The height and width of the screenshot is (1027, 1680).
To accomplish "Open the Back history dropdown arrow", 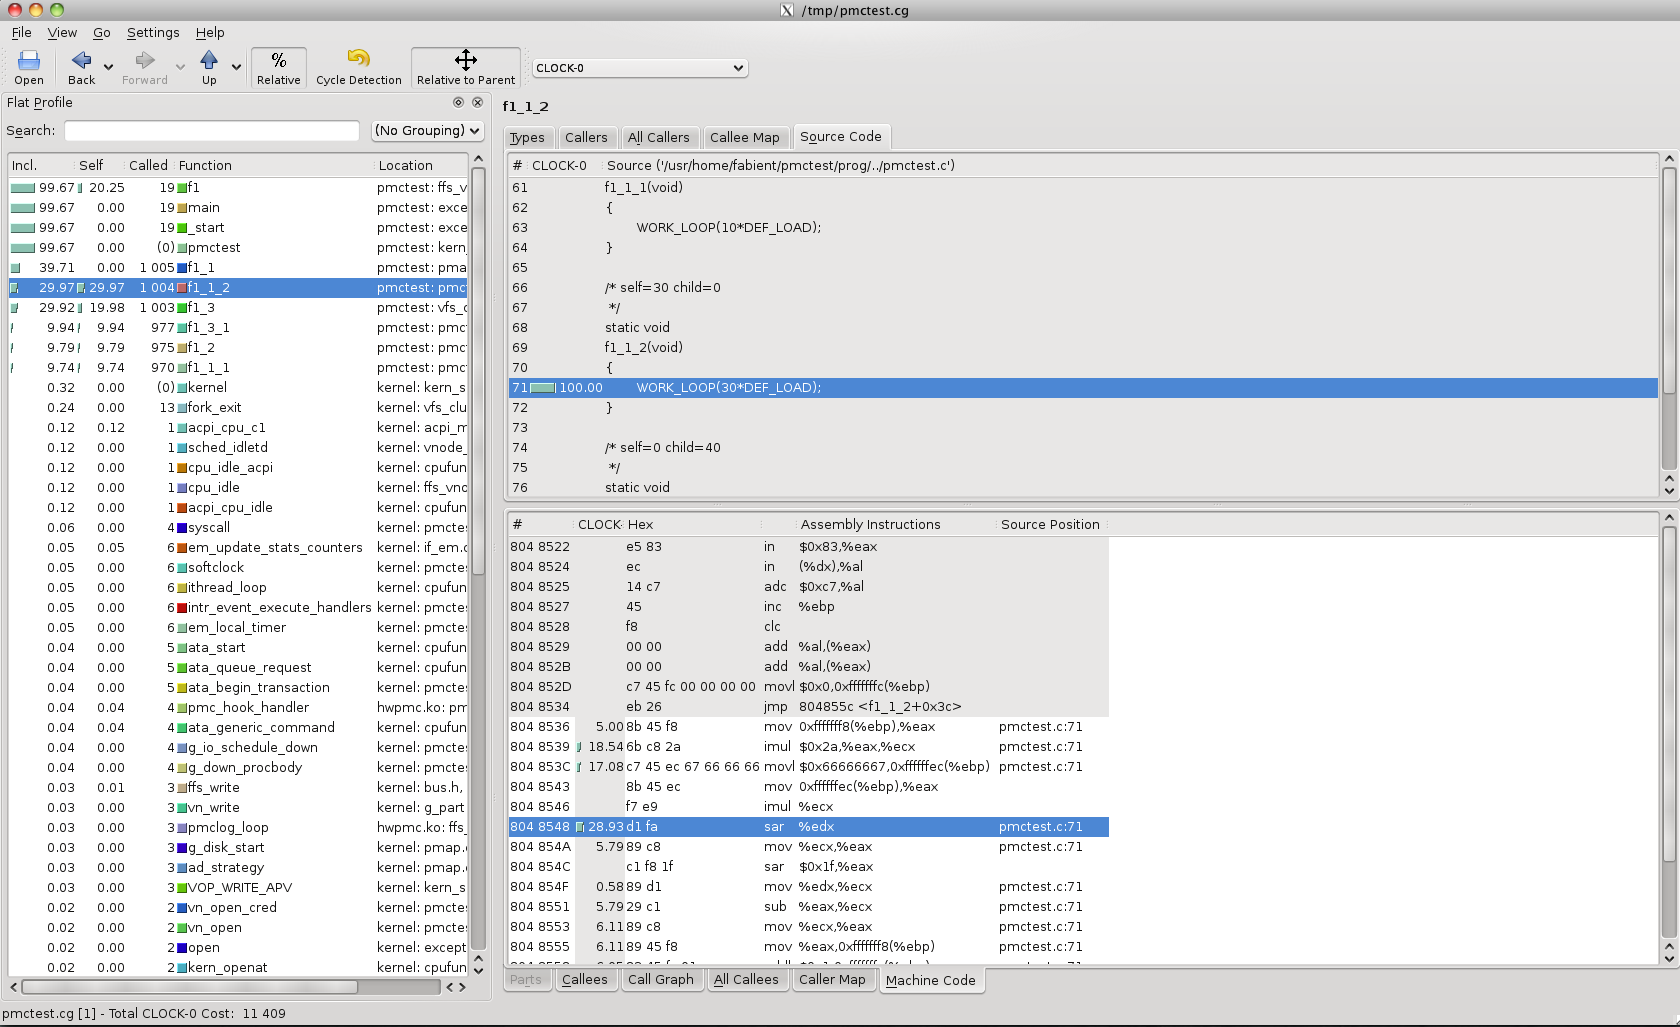I will pyautogui.click(x=108, y=68).
